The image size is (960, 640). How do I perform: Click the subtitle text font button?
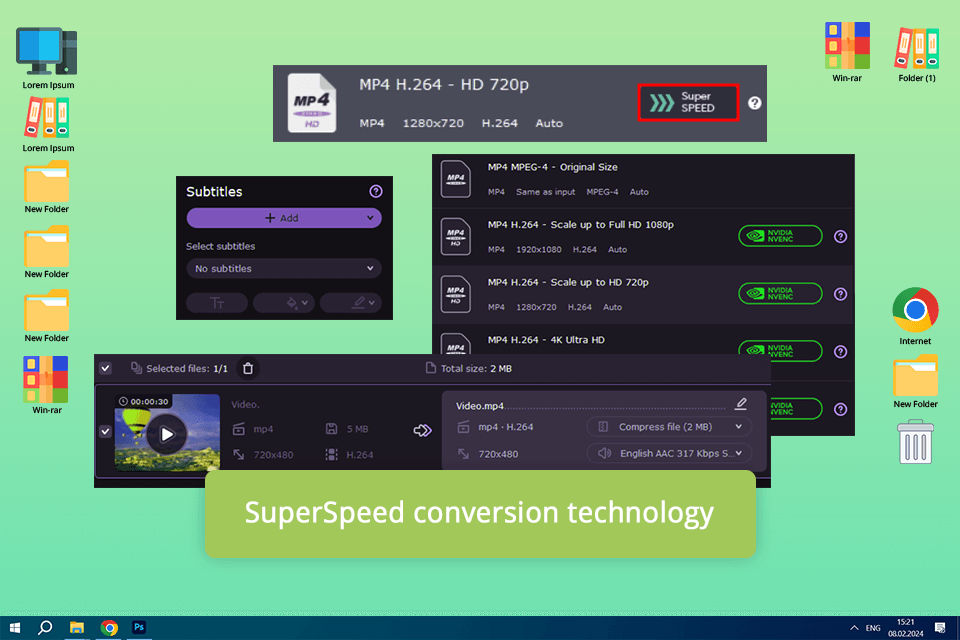[217, 303]
